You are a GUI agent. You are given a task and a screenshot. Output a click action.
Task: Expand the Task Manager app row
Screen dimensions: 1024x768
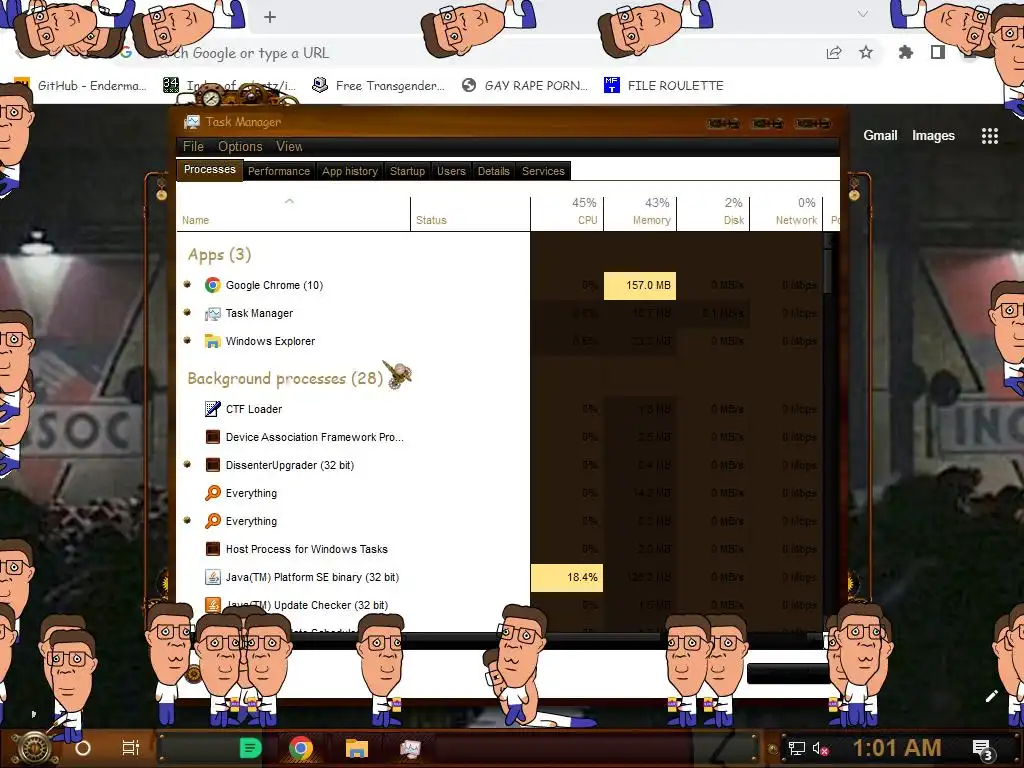[x=187, y=312]
